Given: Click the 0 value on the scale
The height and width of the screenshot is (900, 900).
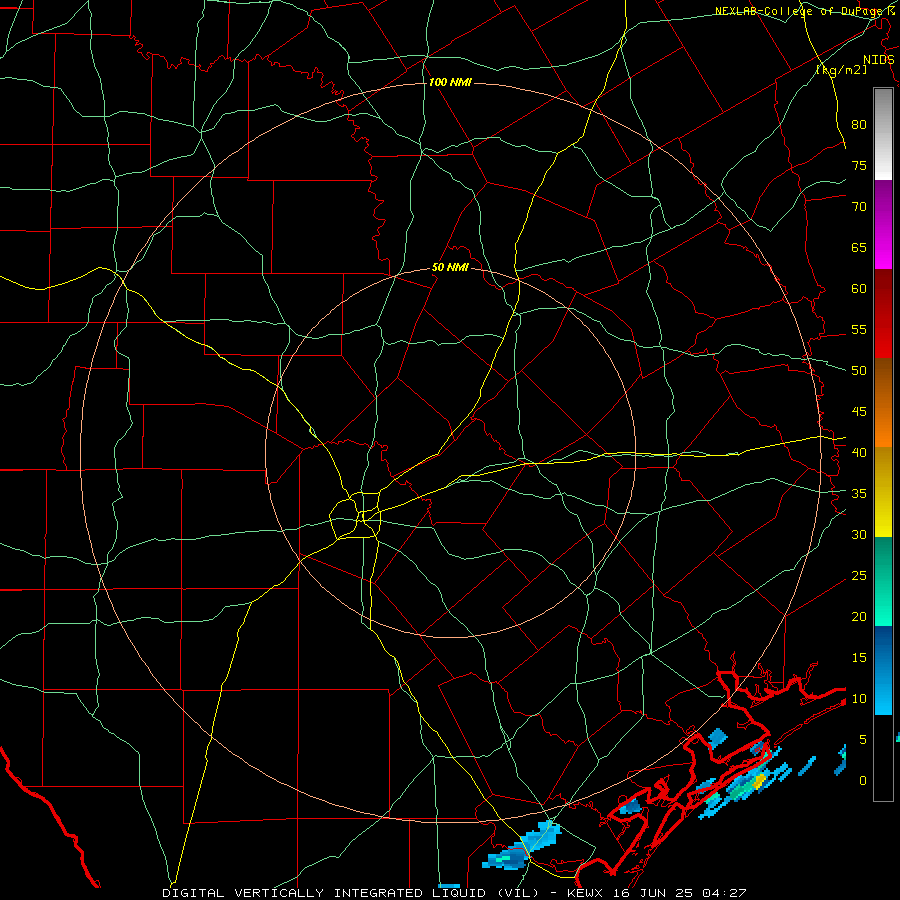Looking at the screenshot, I should point(863,781).
